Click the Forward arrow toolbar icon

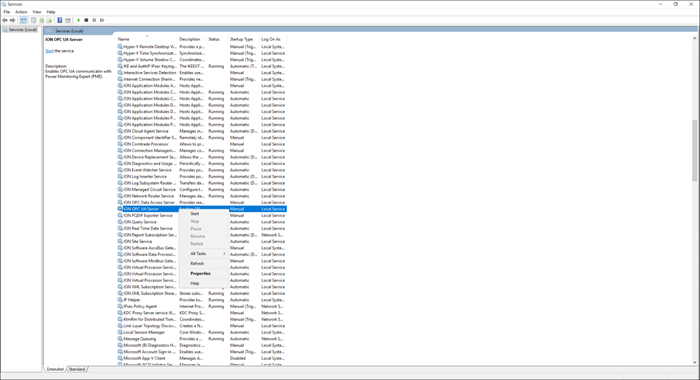click(x=12, y=20)
